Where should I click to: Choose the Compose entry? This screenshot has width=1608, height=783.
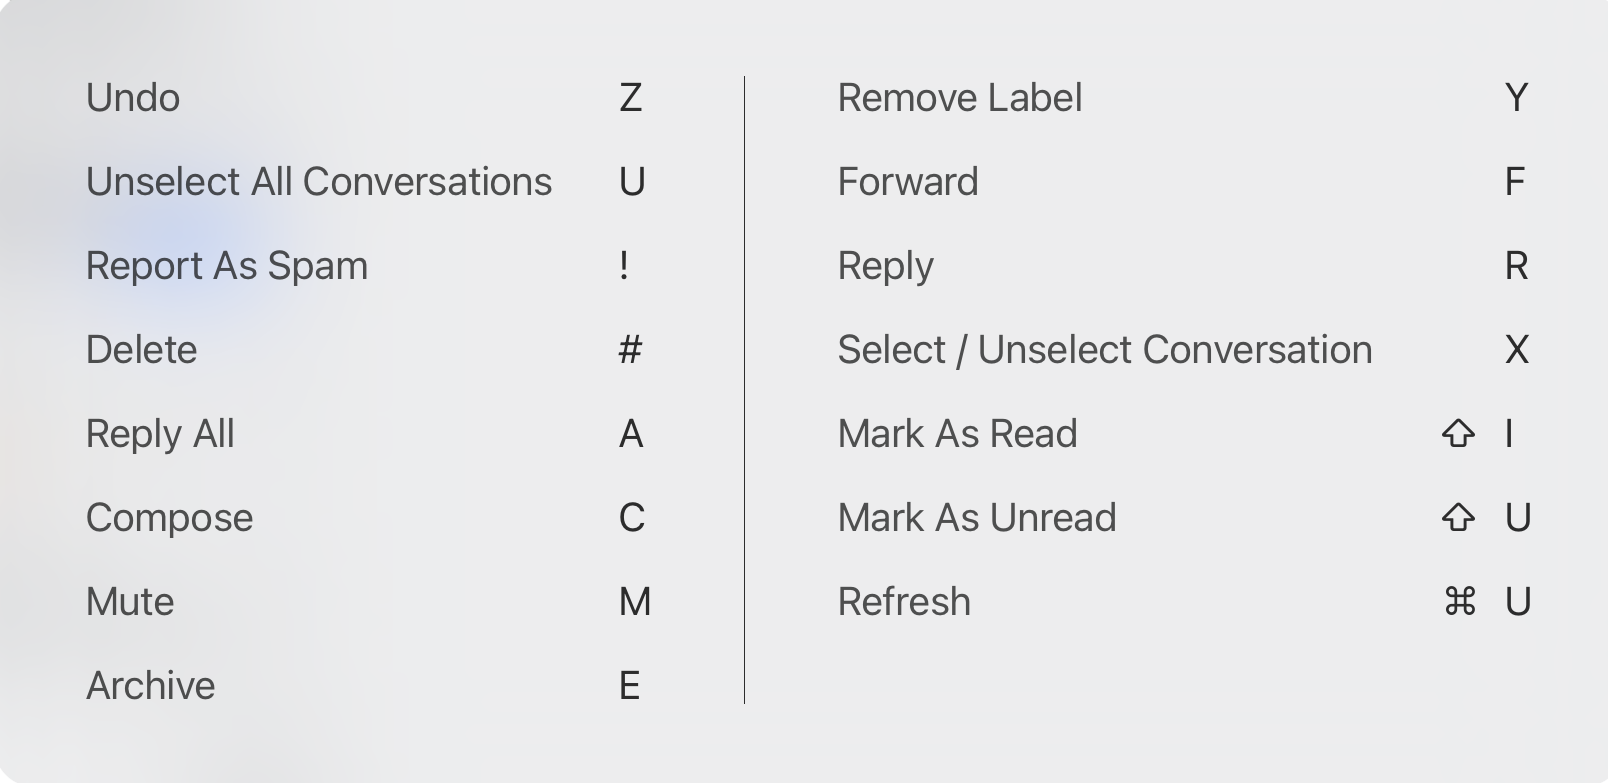(x=170, y=518)
